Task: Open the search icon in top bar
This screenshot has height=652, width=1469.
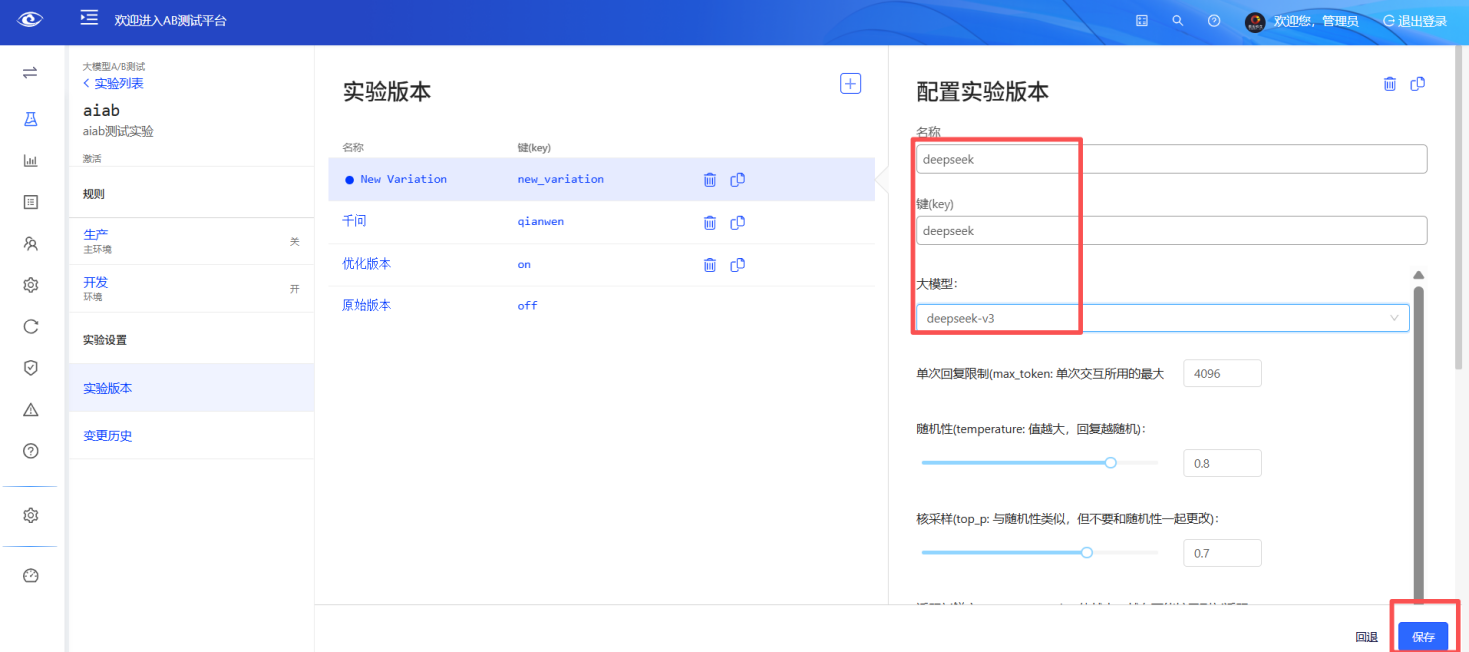Action: click(x=1177, y=20)
